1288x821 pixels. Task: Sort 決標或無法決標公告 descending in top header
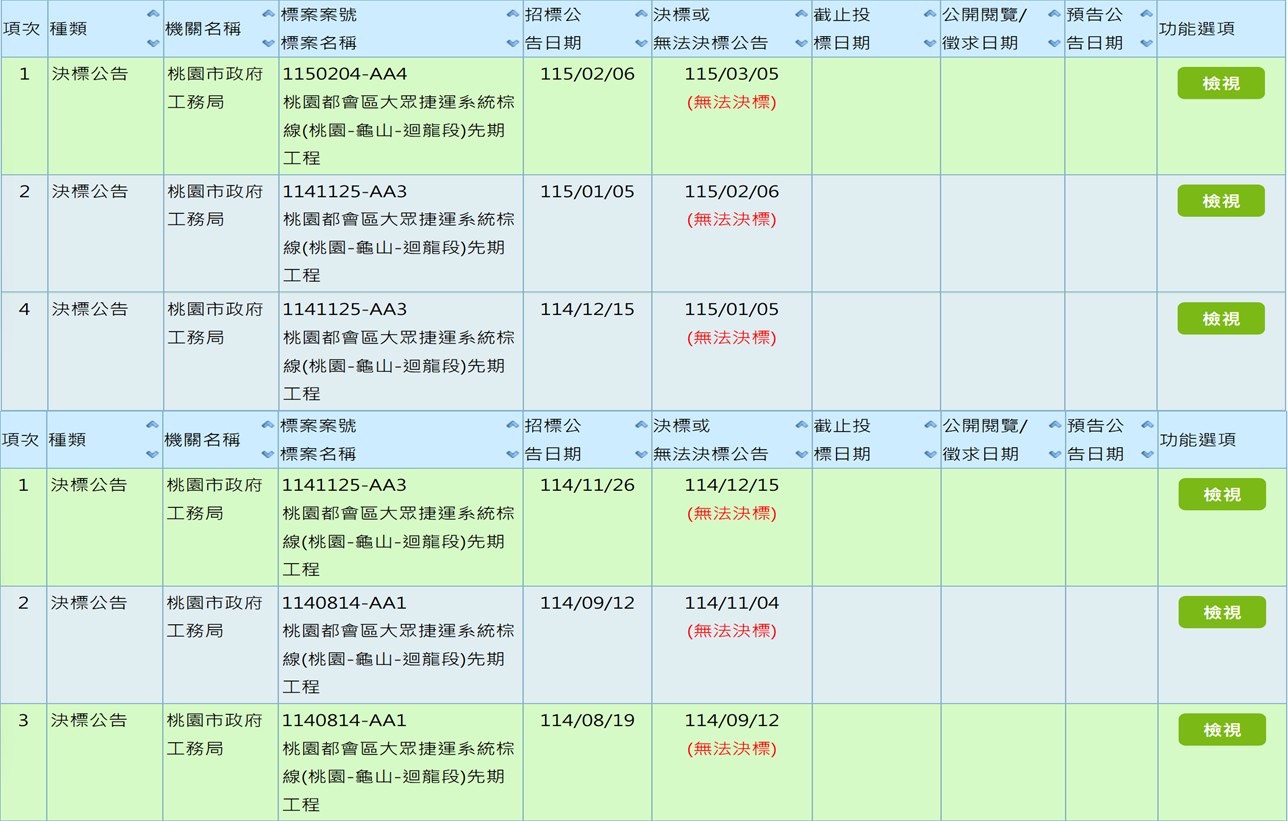[x=801, y=43]
